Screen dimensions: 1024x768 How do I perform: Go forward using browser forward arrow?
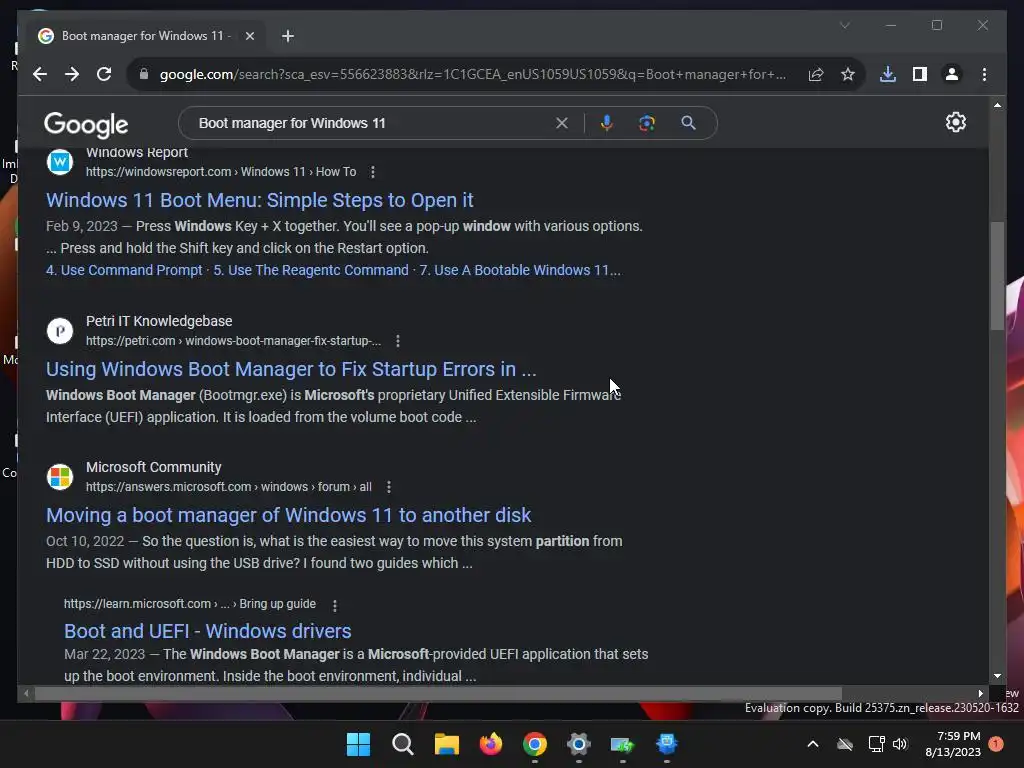pyautogui.click(x=72, y=74)
